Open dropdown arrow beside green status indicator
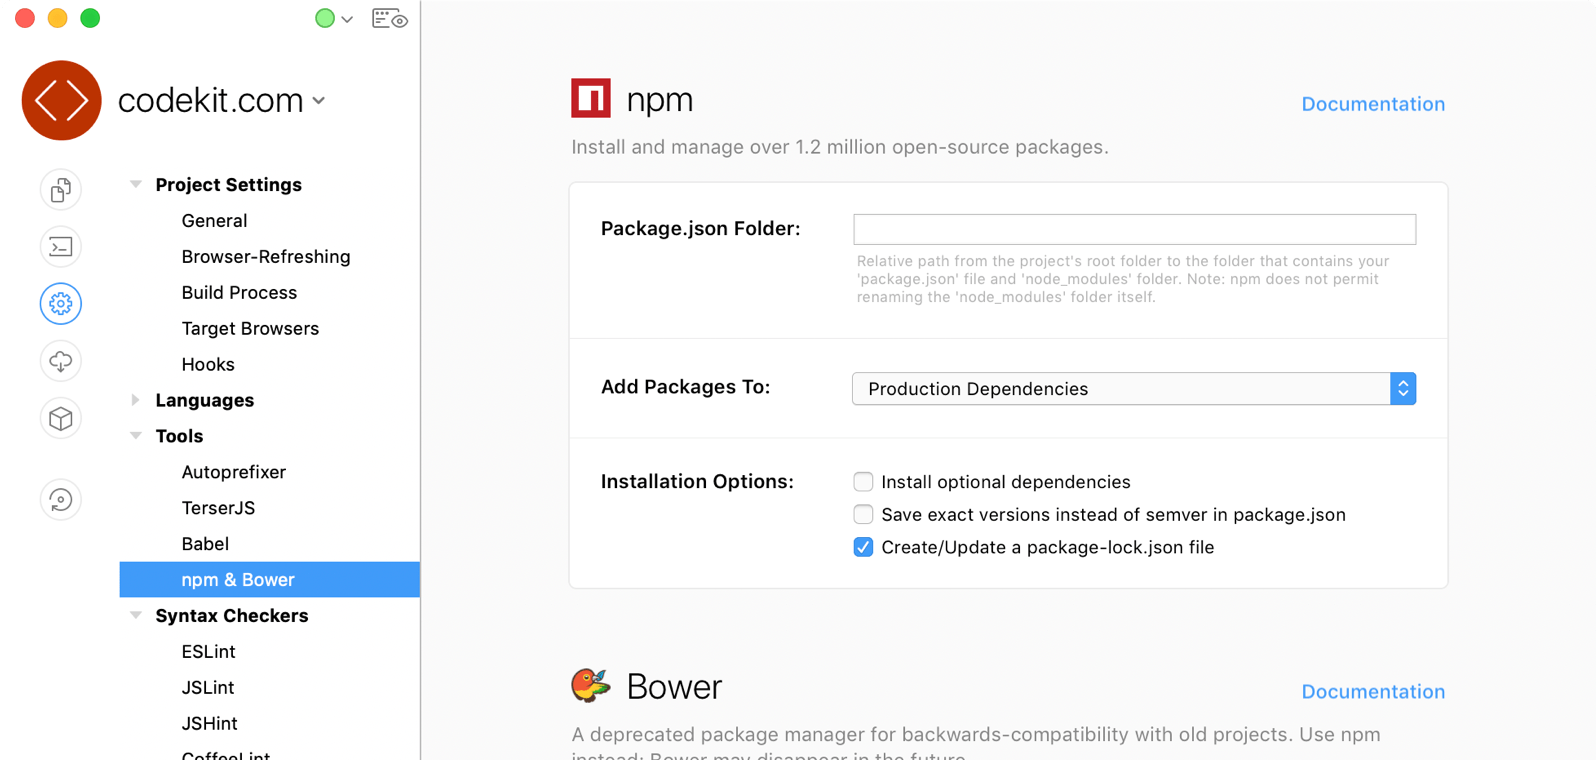This screenshot has height=760, width=1596. [347, 19]
